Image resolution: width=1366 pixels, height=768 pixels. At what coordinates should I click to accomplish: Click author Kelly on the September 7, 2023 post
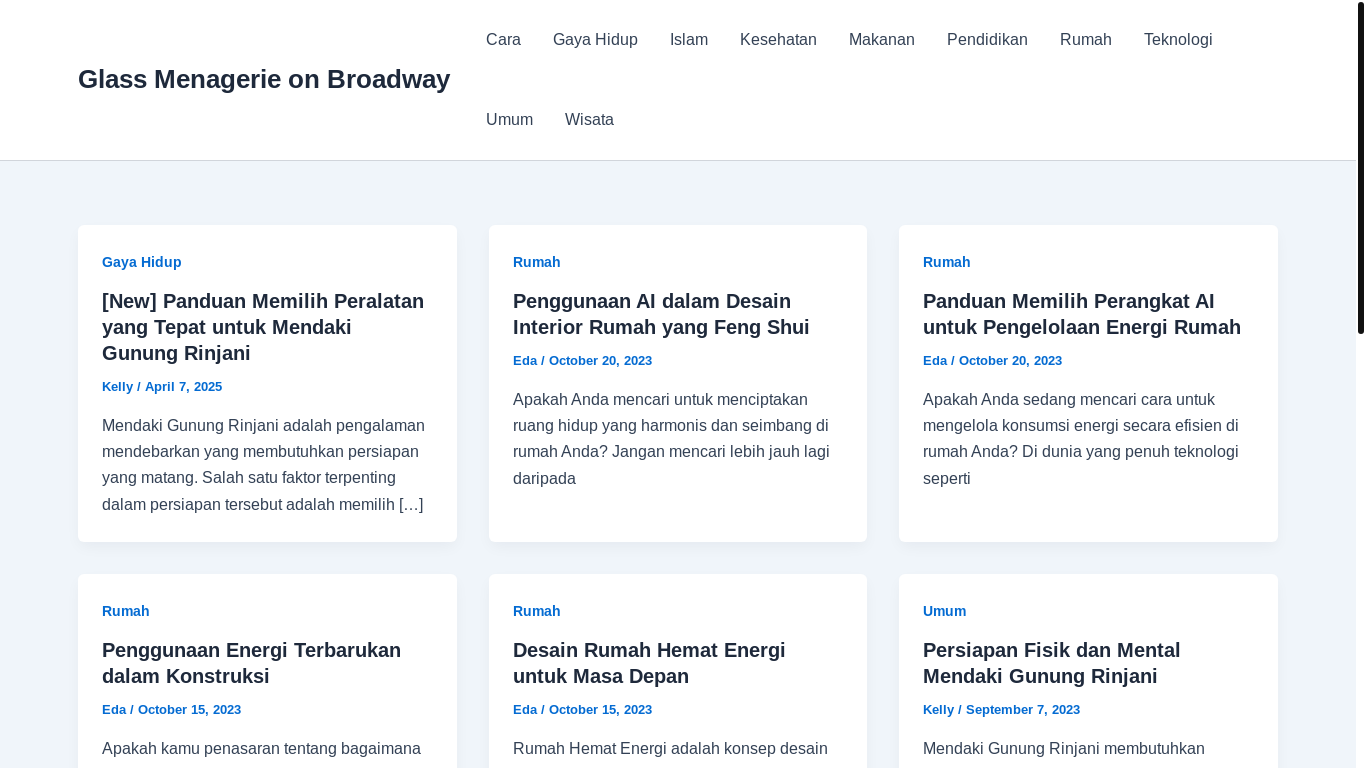pos(938,710)
